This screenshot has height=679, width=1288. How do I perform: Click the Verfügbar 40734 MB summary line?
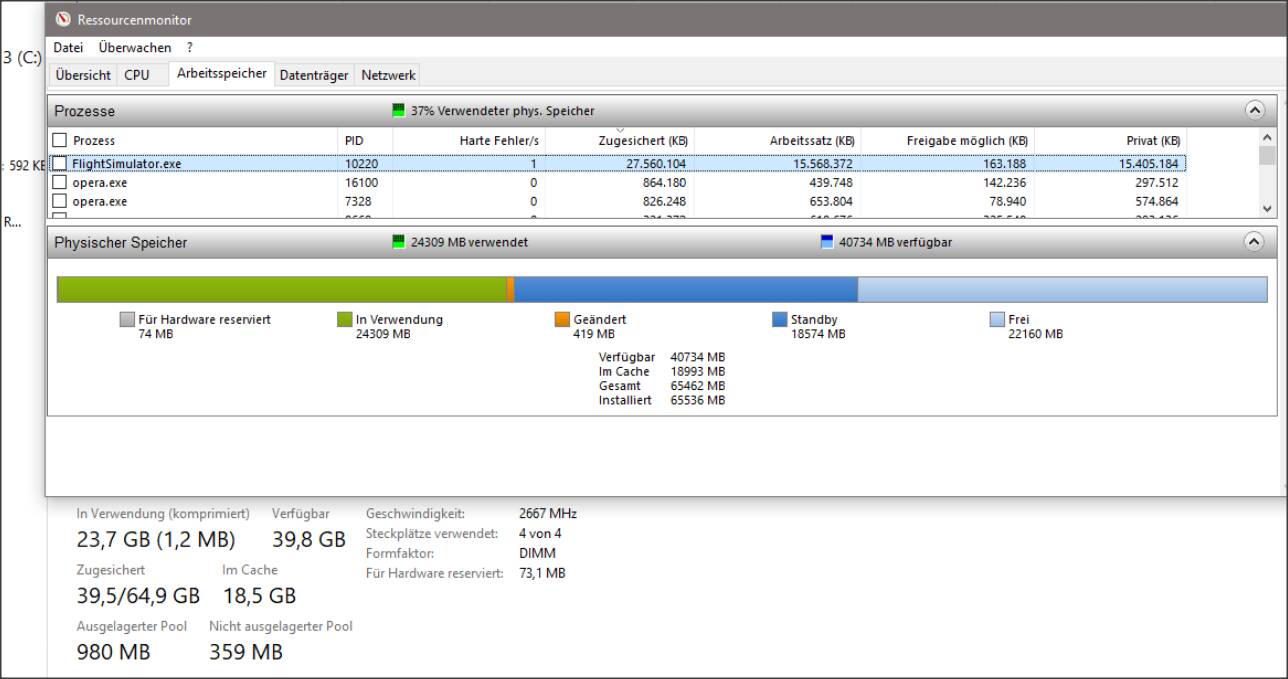[x=662, y=357]
